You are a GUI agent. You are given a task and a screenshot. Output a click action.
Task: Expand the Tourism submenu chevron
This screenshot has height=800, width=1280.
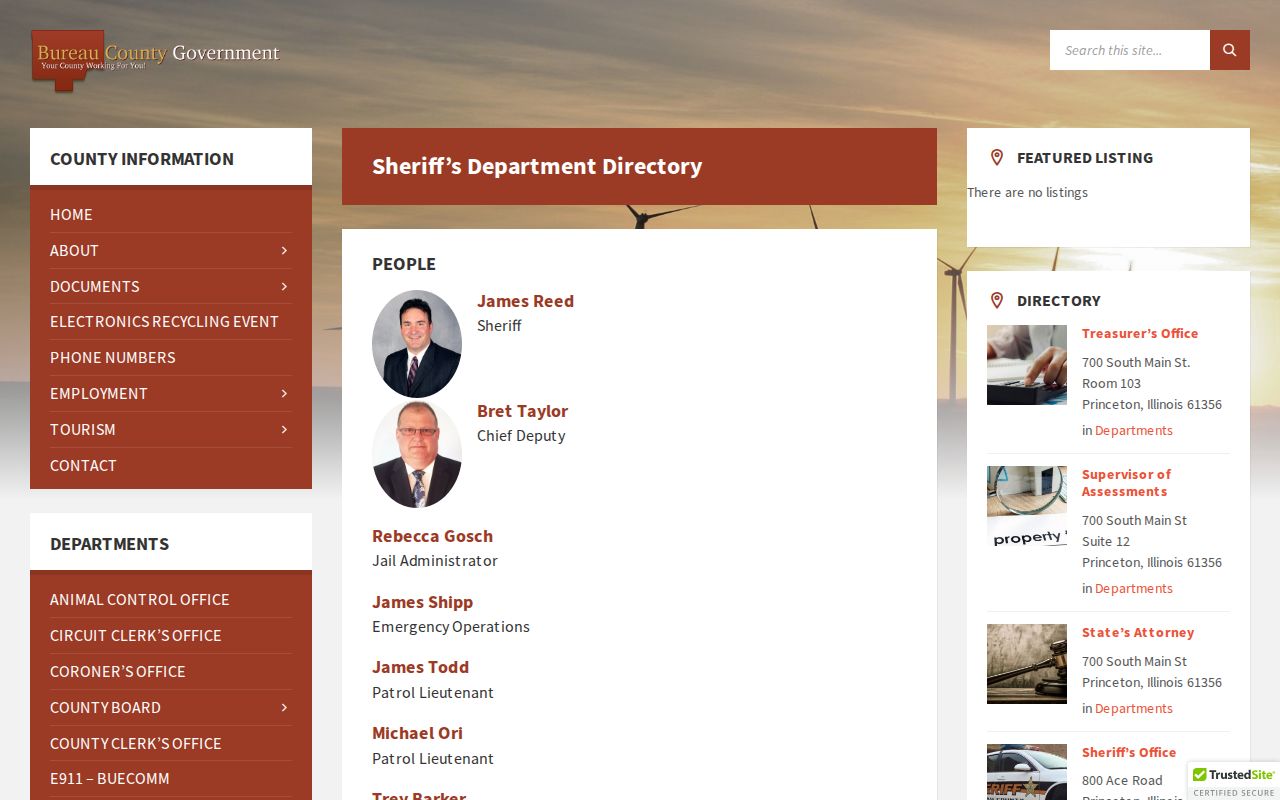(284, 429)
